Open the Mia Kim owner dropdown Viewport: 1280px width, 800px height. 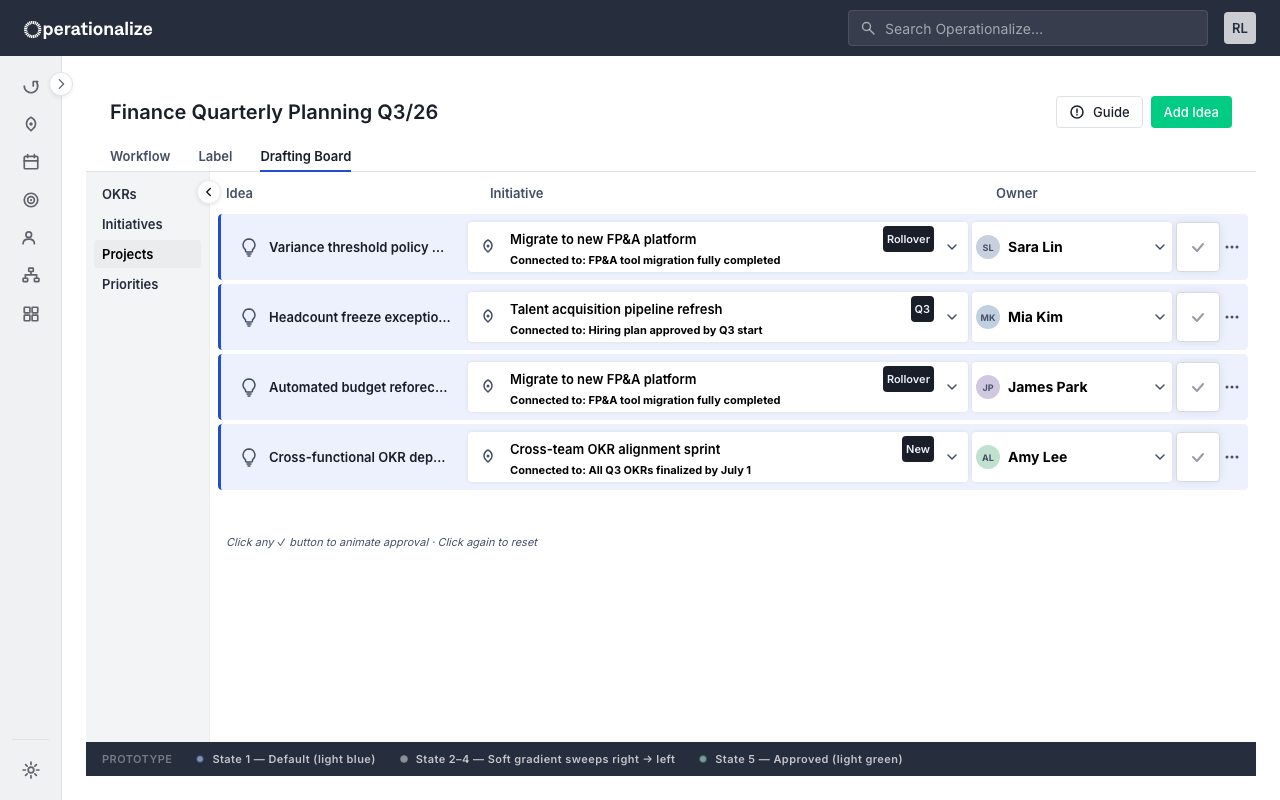(x=1160, y=317)
